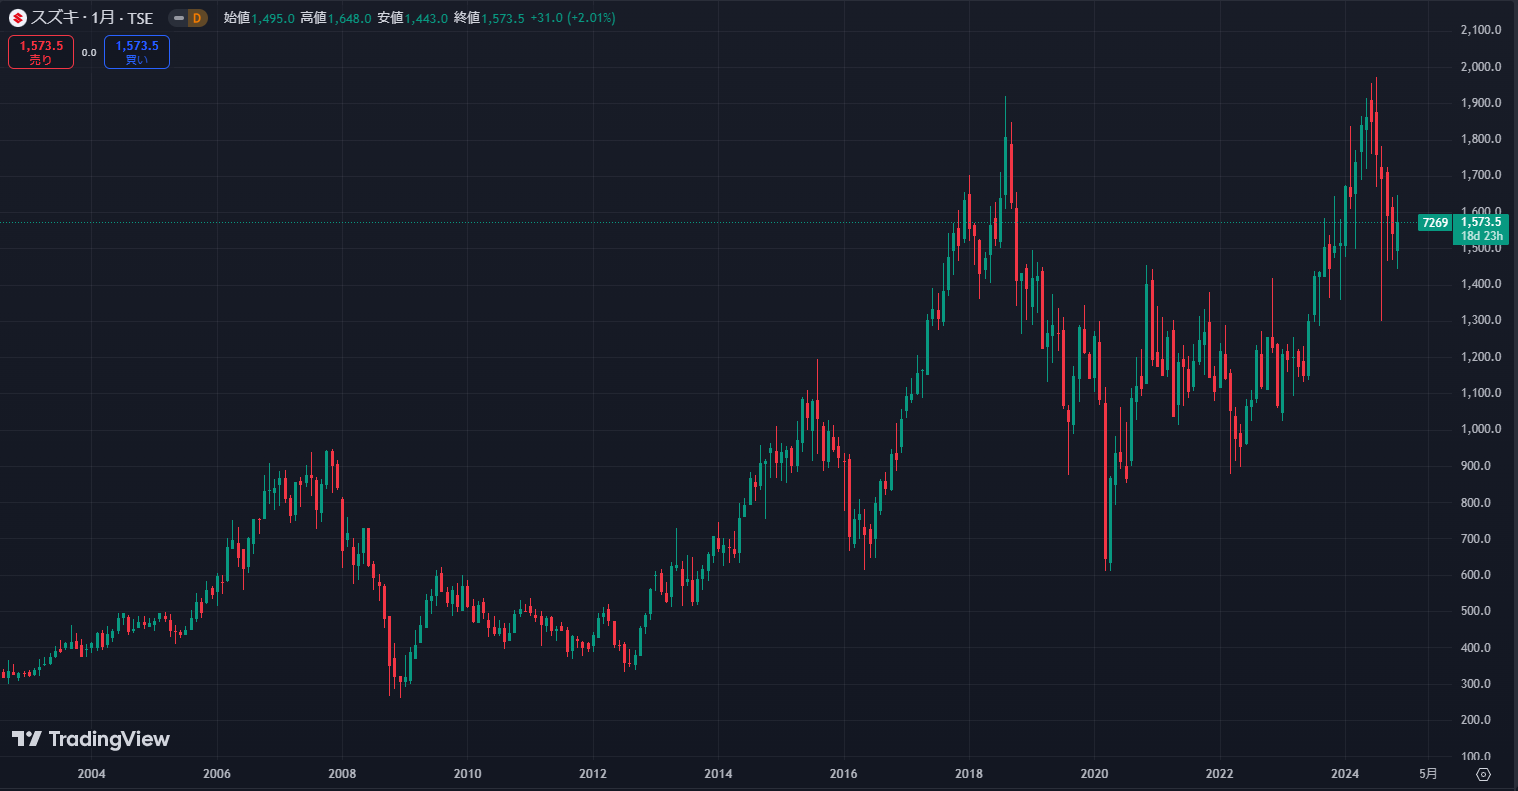1518x791 pixels.
Task: Click current price label 1,573.5 on axis
Action: (x=1482, y=222)
